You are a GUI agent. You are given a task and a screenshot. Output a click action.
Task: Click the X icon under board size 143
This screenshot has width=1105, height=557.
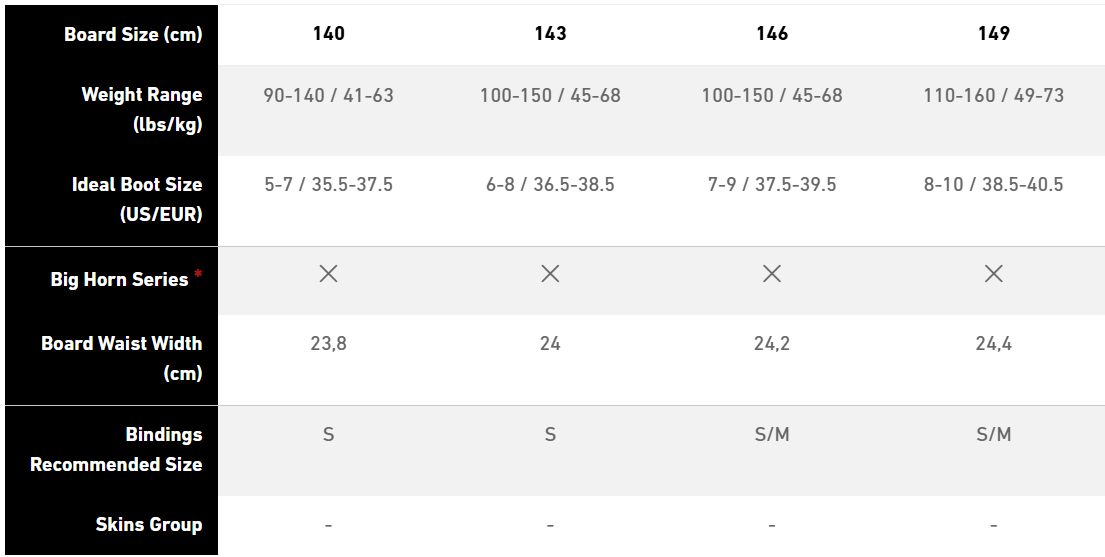tap(550, 274)
